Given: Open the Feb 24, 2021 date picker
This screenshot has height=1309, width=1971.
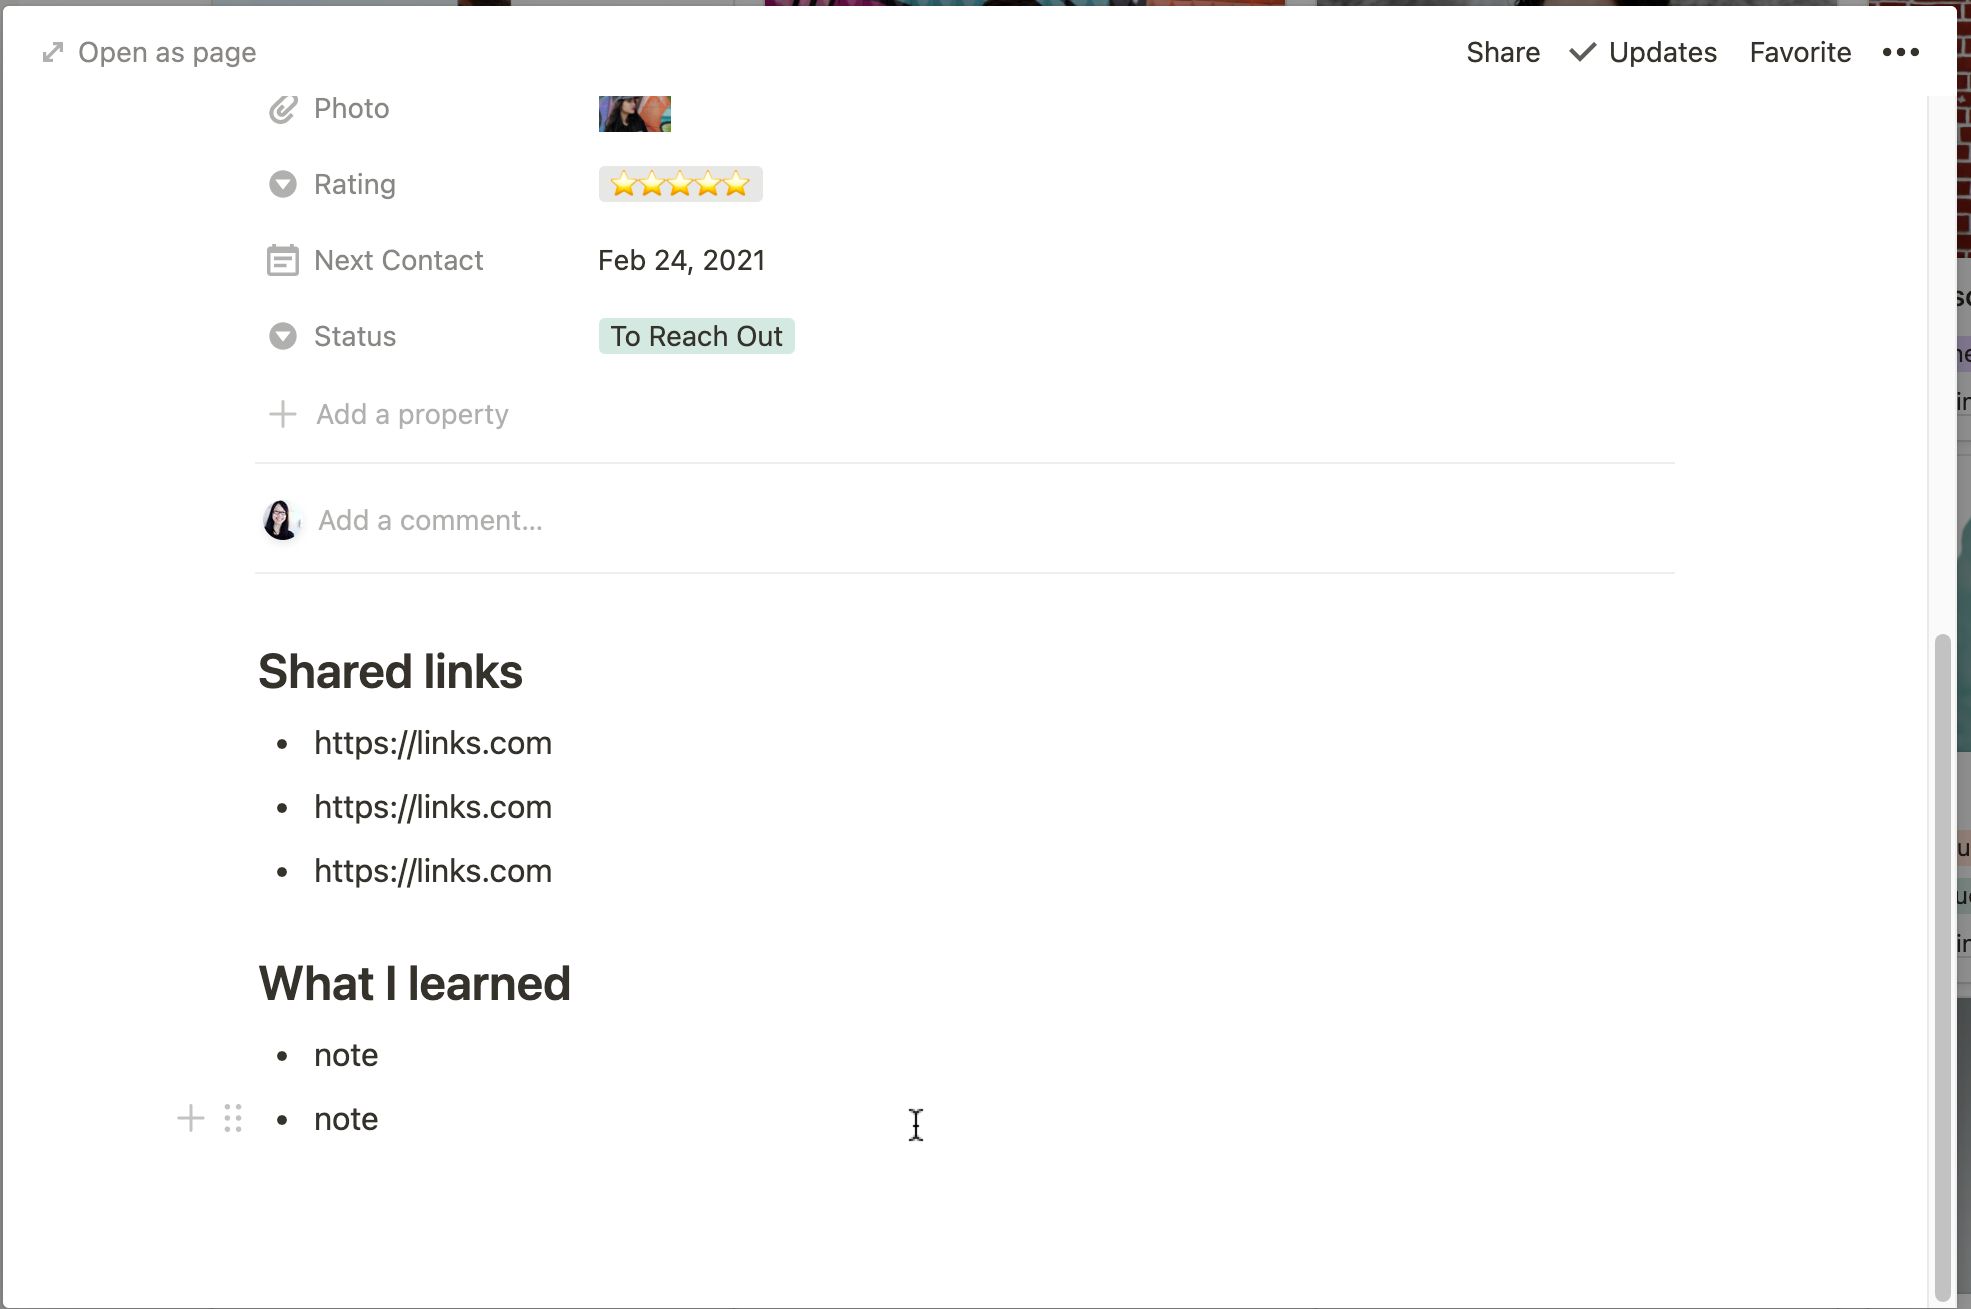Looking at the screenshot, I should pyautogui.click(x=681, y=260).
